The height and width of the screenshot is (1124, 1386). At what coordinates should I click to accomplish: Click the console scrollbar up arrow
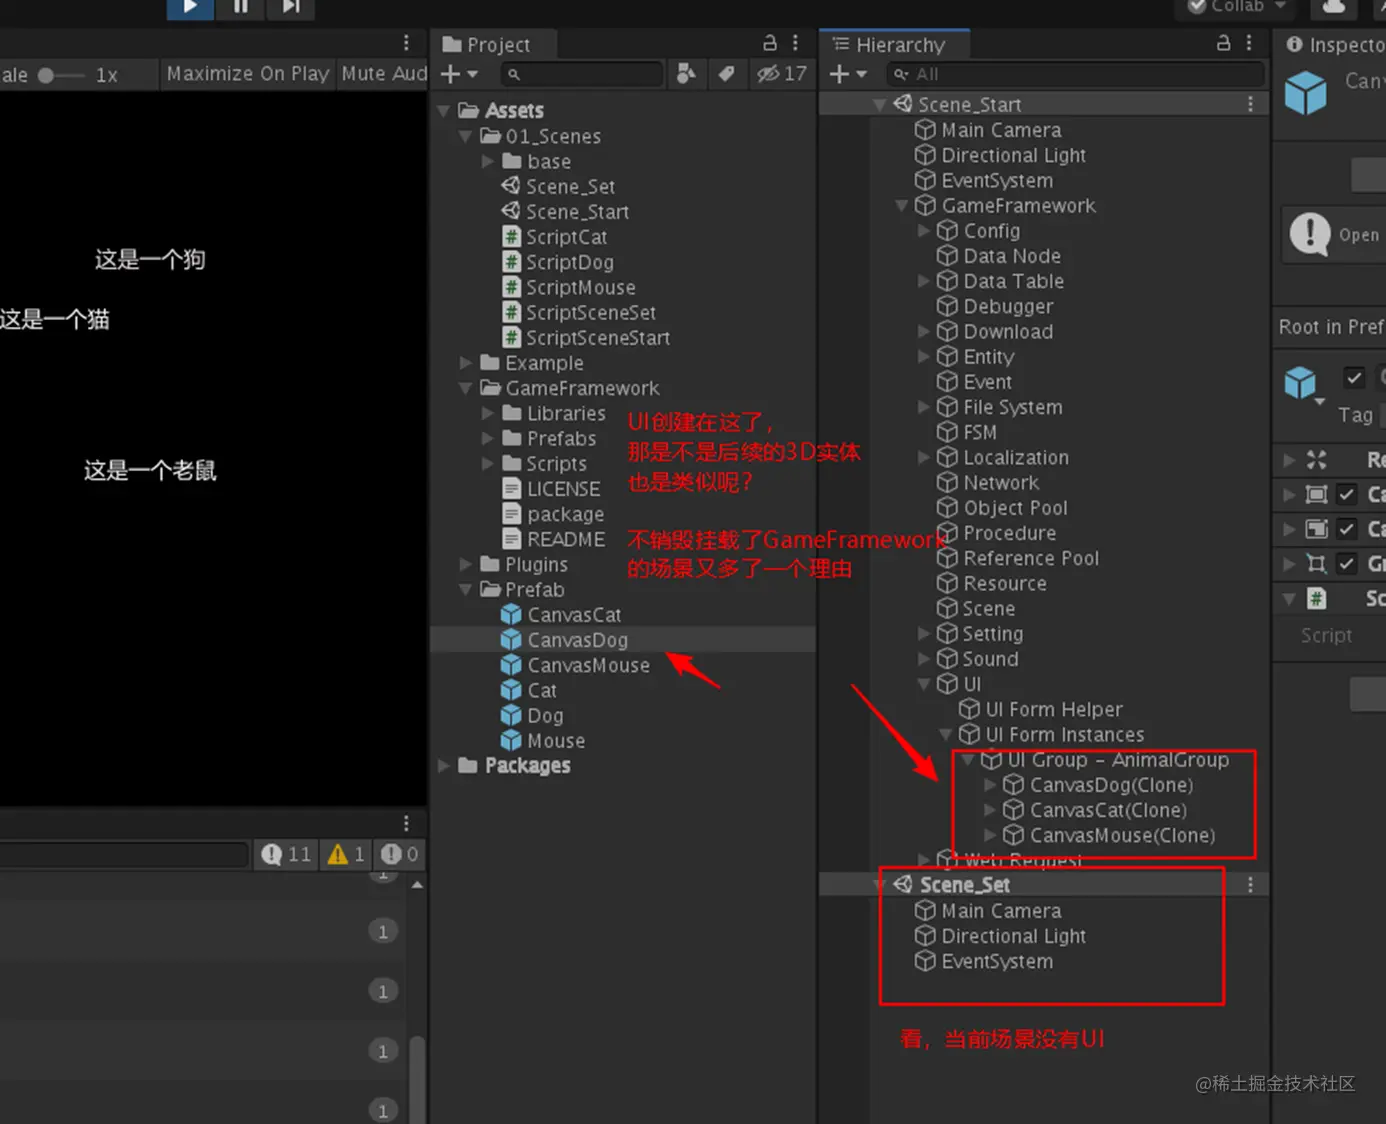[417, 885]
